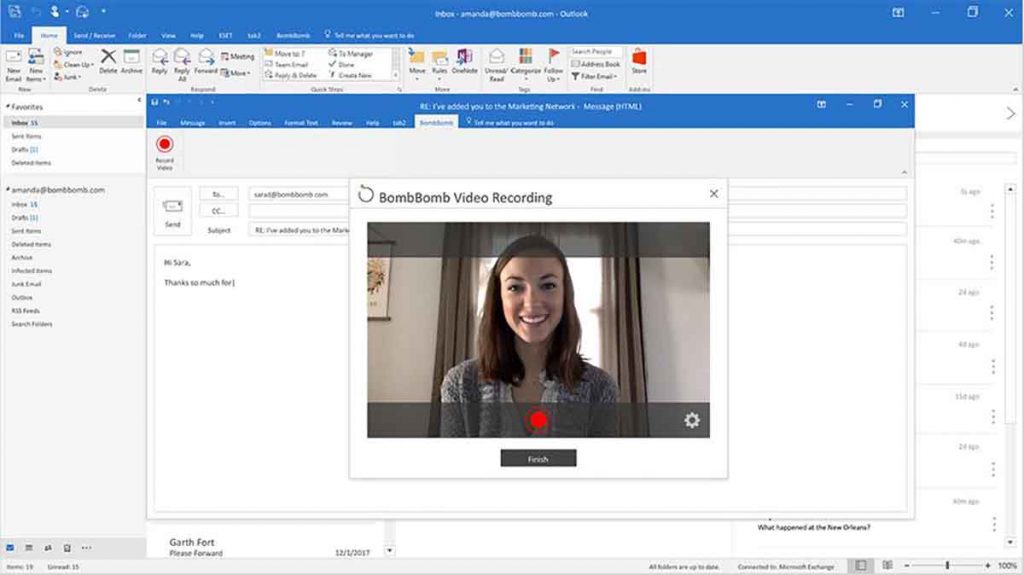Select Sent Items under Favorites

click(26, 136)
